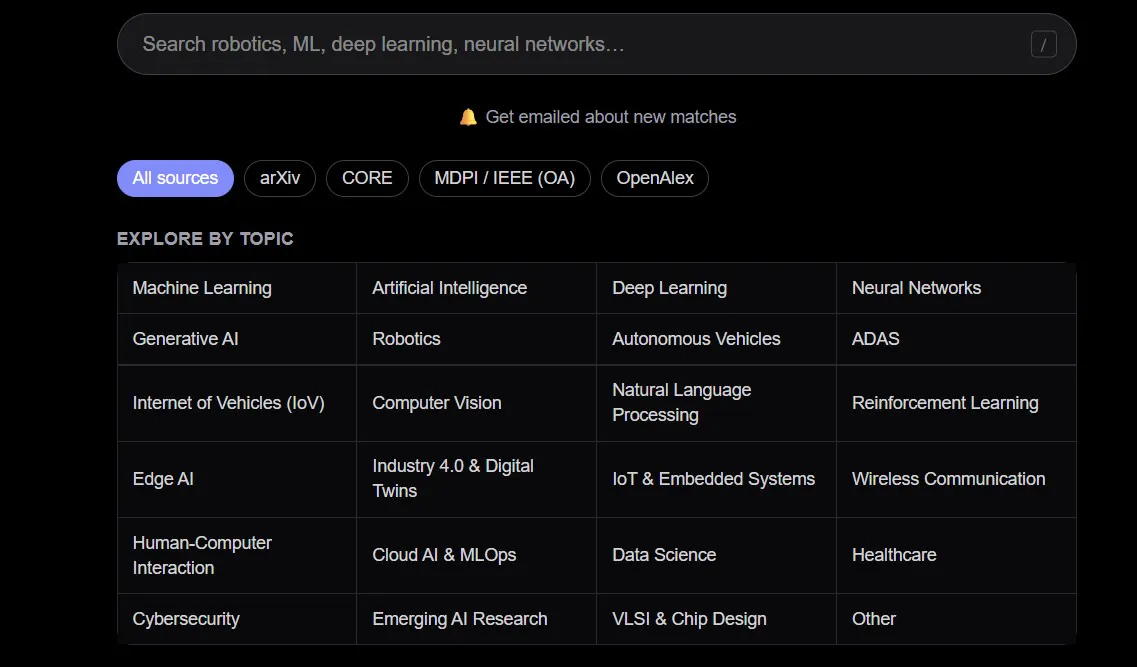Open the Wireless Communication topic
1137x667 pixels.
[x=956, y=479]
